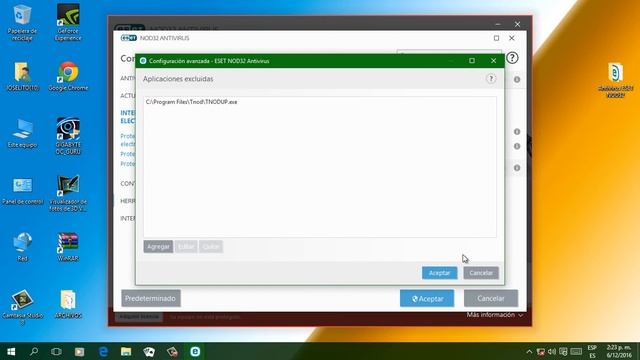
Task: Click Cancelar in the ESET settings window
Action: 491,298
